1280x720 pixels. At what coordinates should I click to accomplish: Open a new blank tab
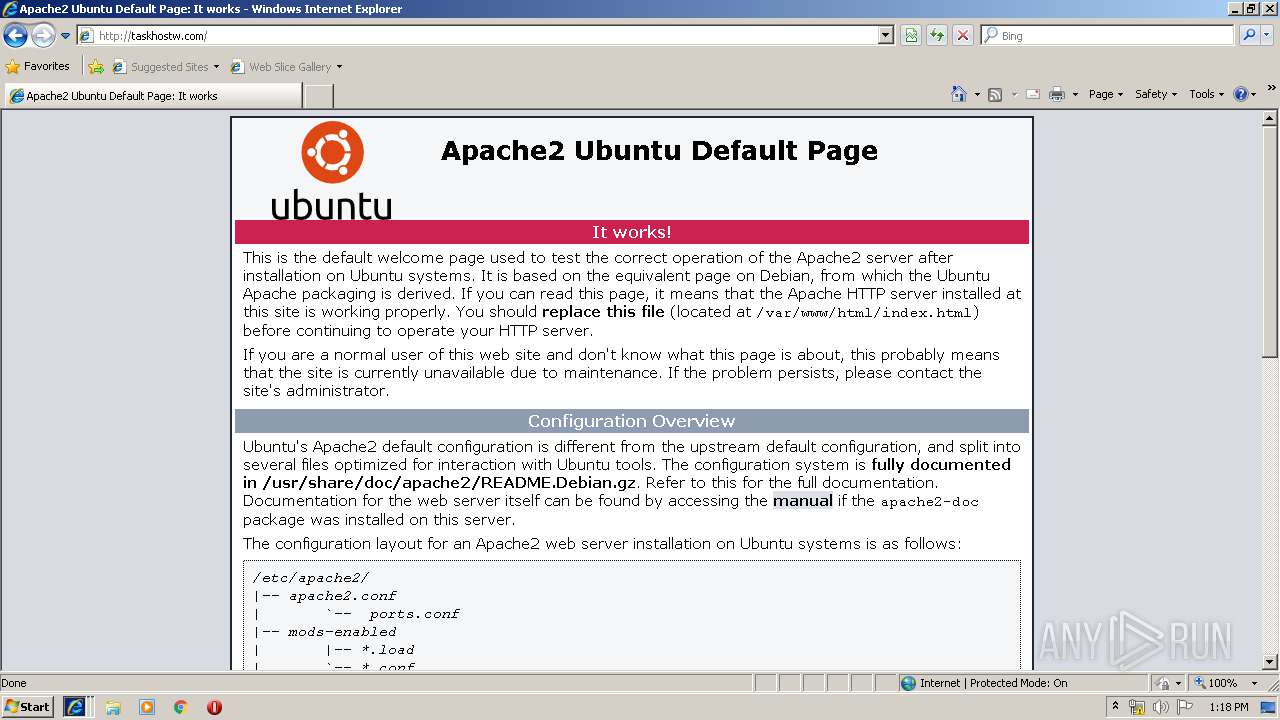[318, 96]
